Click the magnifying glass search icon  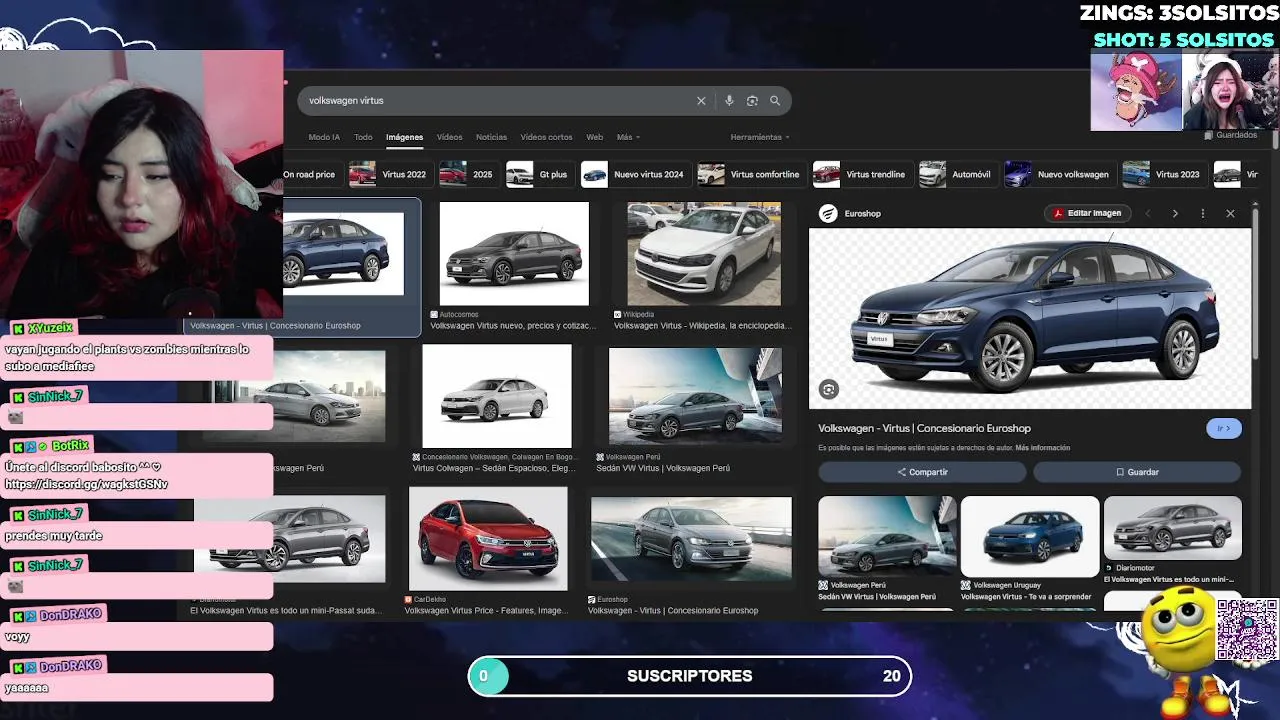[775, 101]
